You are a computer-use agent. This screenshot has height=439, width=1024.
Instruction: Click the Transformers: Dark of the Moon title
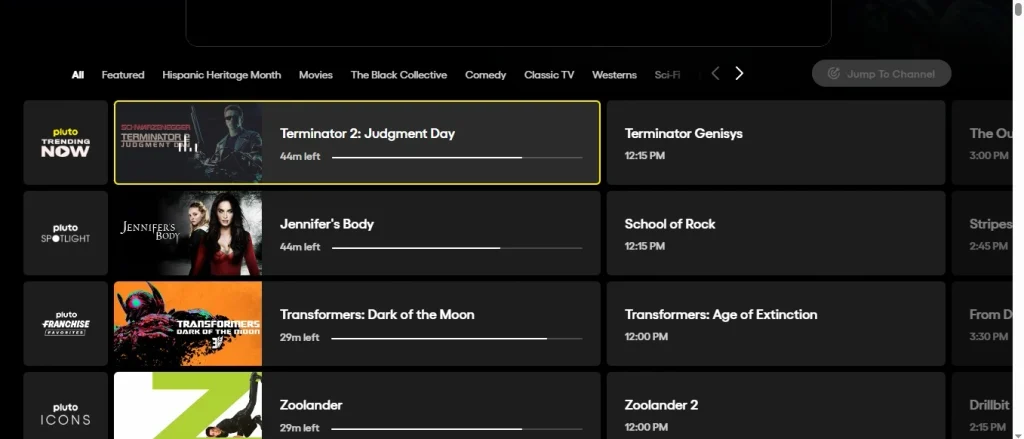point(377,314)
